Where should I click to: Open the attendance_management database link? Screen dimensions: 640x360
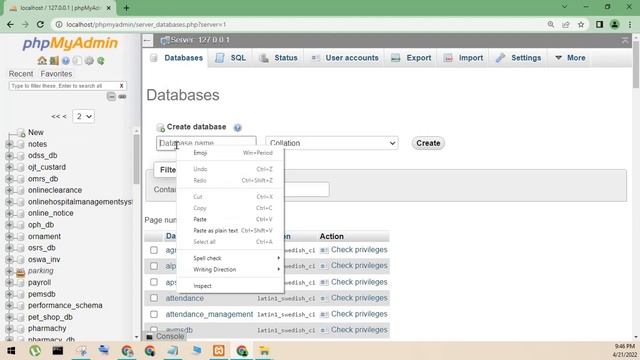pyautogui.click(x=209, y=314)
